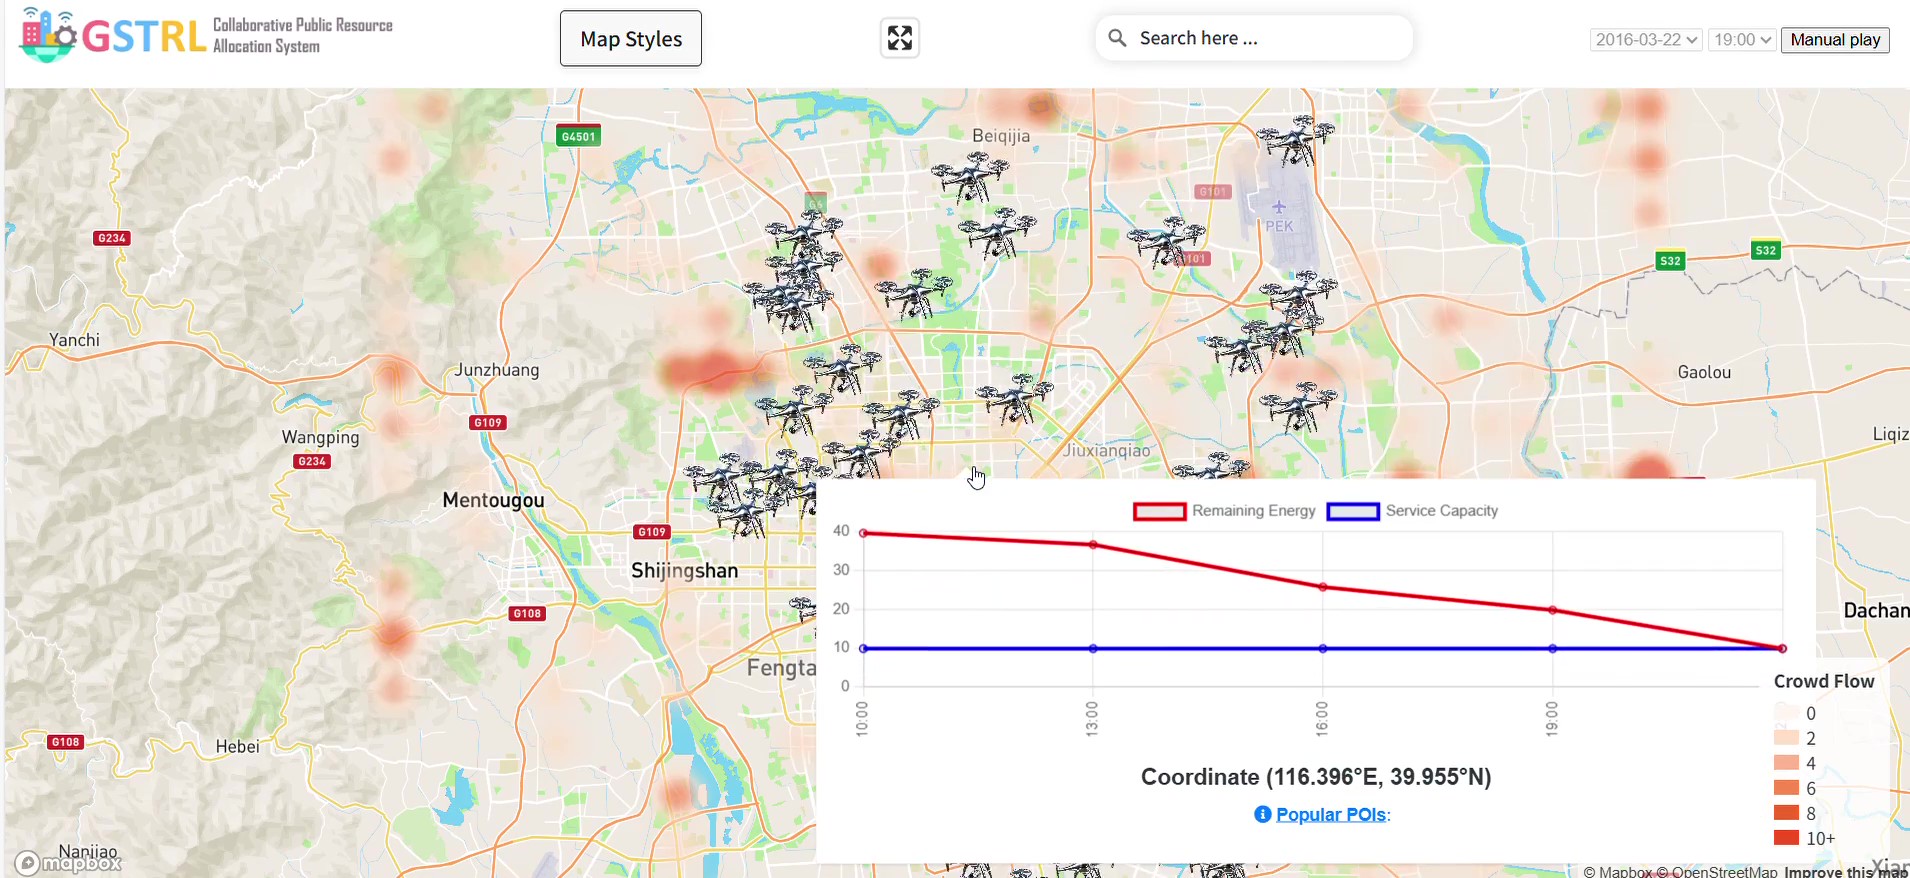
Task: Click the Wangping map label
Action: tap(320, 438)
